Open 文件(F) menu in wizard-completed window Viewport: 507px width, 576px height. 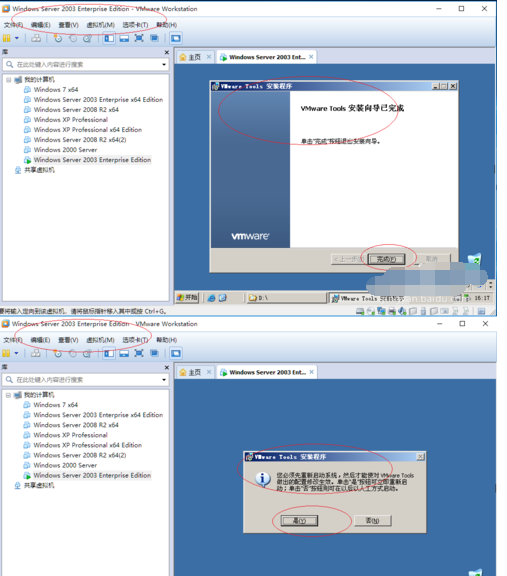click(x=13, y=25)
